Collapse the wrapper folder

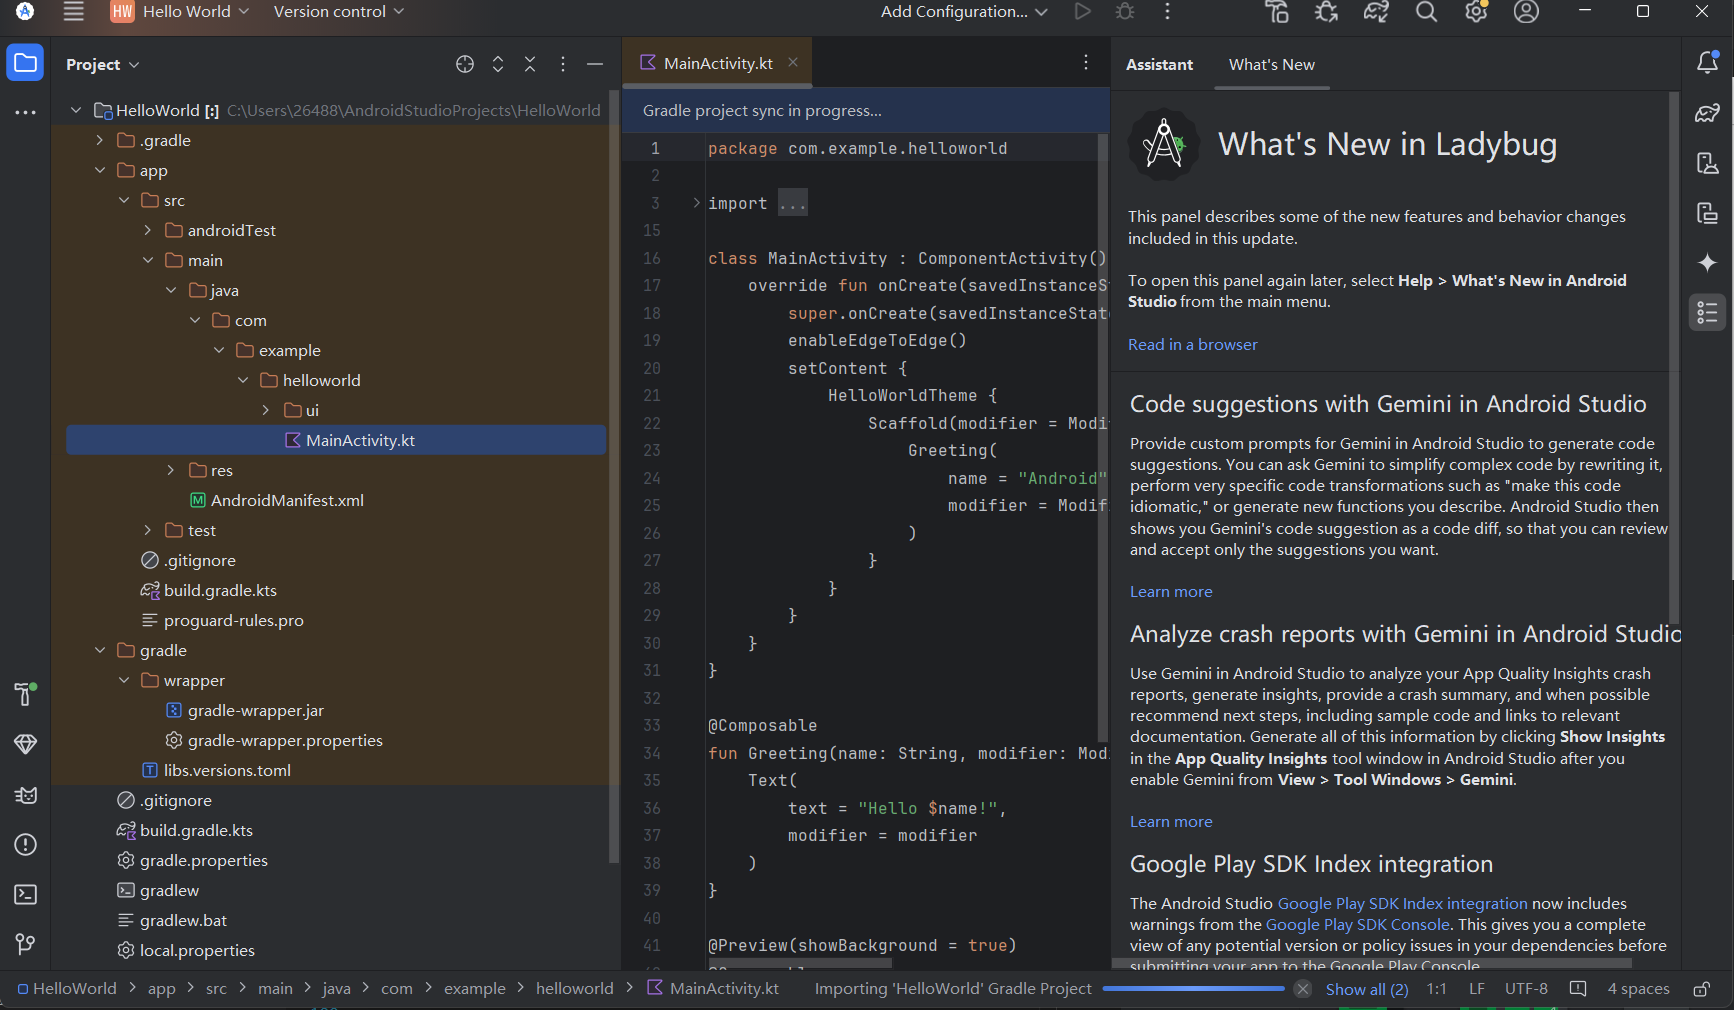click(124, 680)
